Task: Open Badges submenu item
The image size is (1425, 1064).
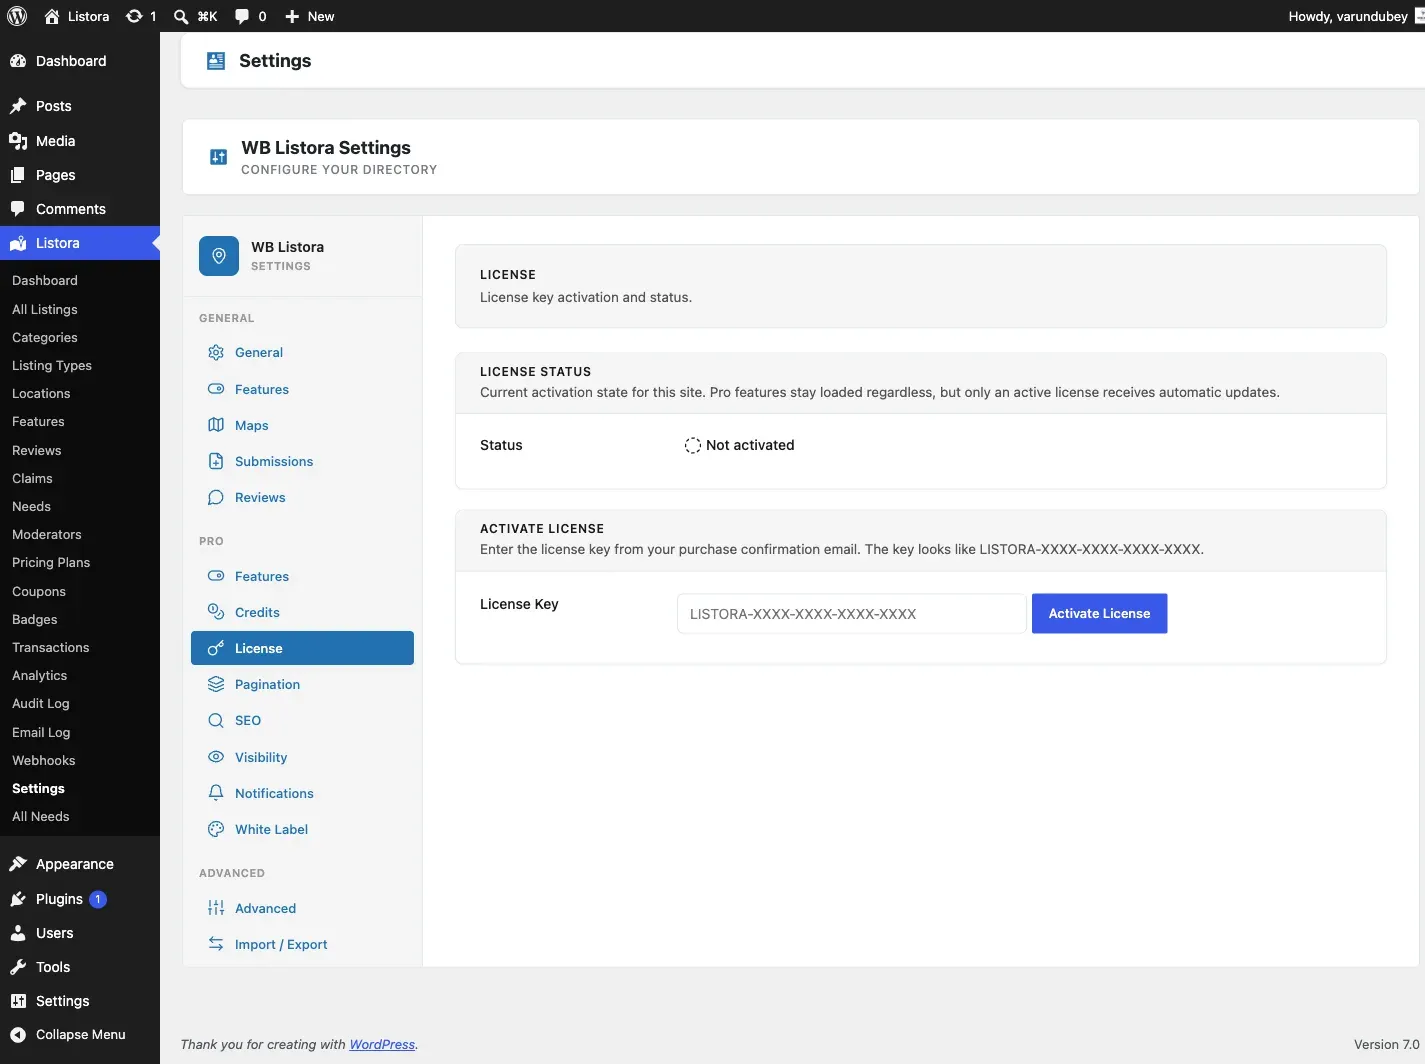Action: click(35, 619)
